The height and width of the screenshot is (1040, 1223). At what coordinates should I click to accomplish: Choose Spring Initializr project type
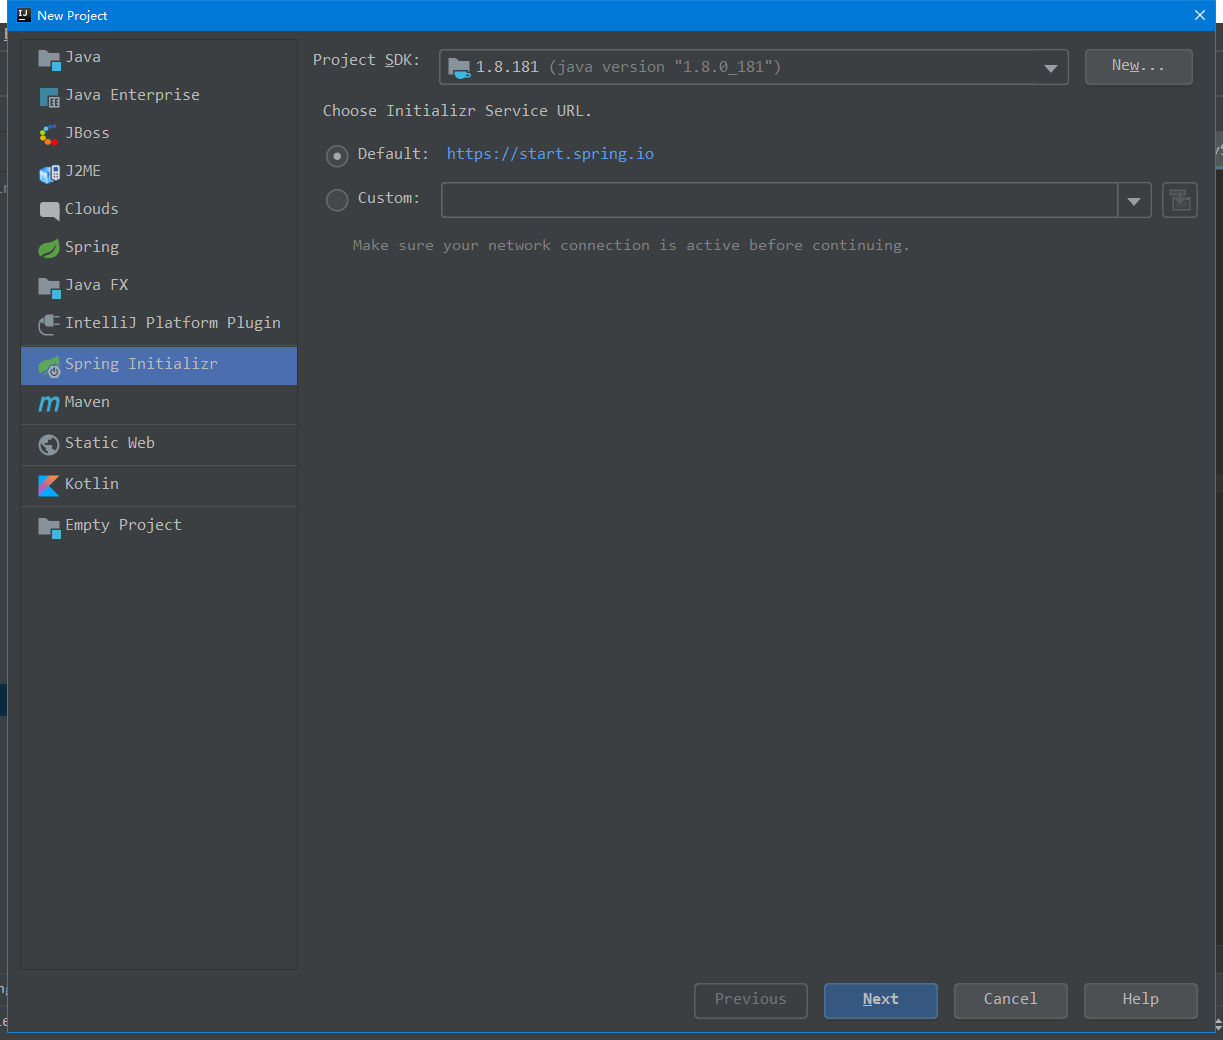(x=159, y=365)
